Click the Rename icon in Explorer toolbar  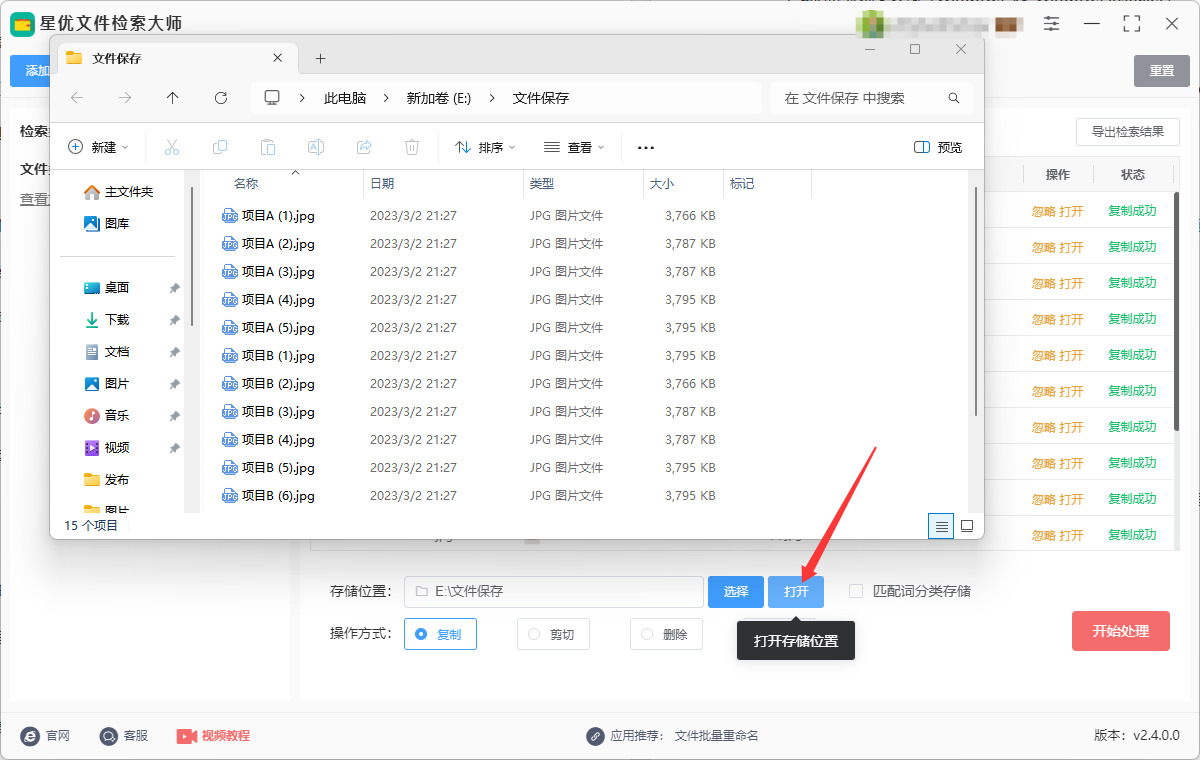tap(316, 147)
